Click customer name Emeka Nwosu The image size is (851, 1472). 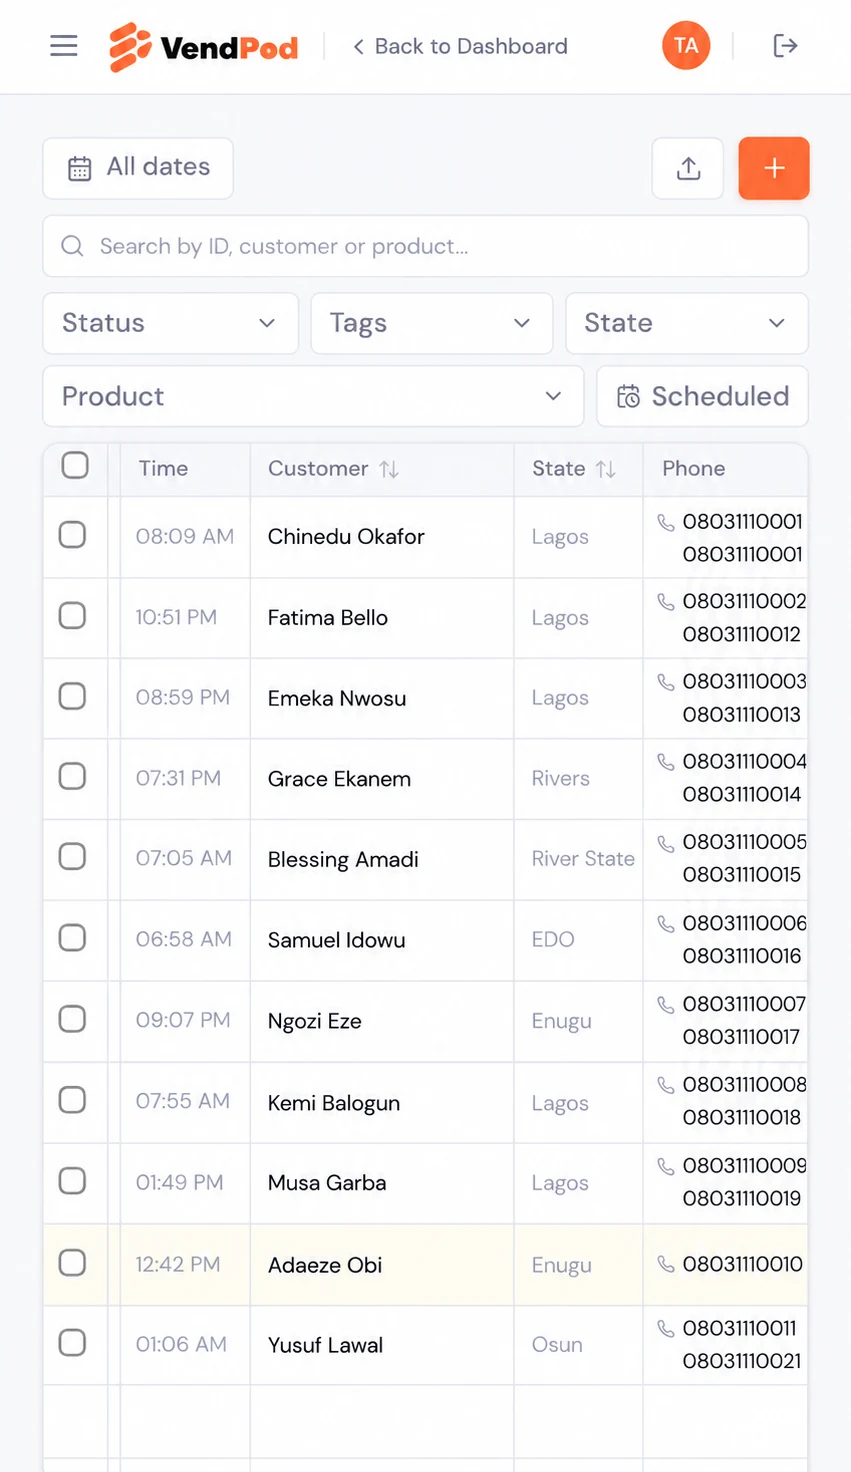(337, 698)
